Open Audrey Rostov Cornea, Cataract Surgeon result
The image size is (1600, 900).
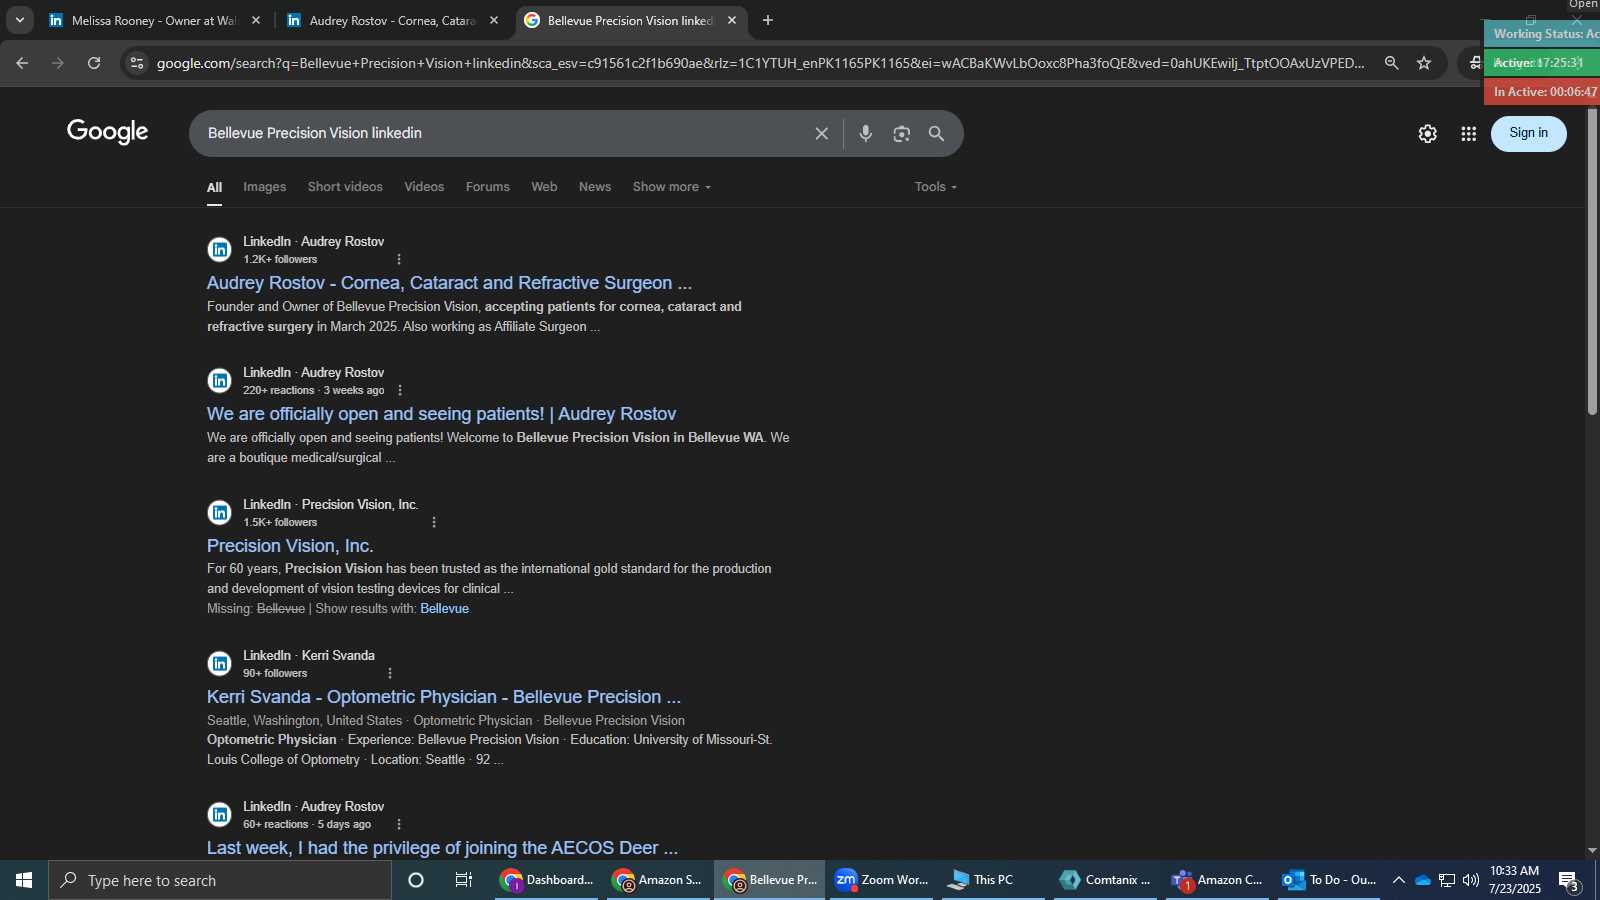click(x=449, y=283)
